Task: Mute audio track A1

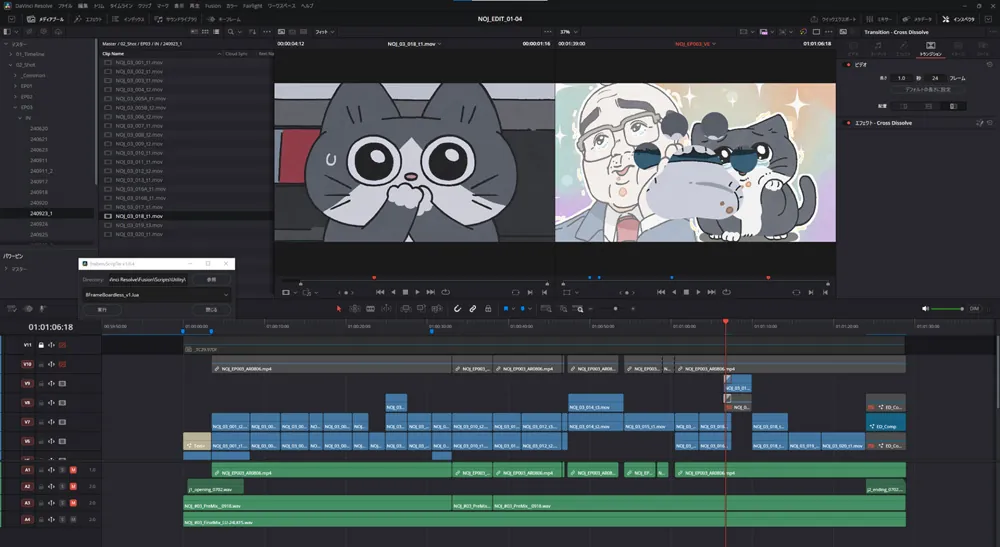Action: coord(73,470)
